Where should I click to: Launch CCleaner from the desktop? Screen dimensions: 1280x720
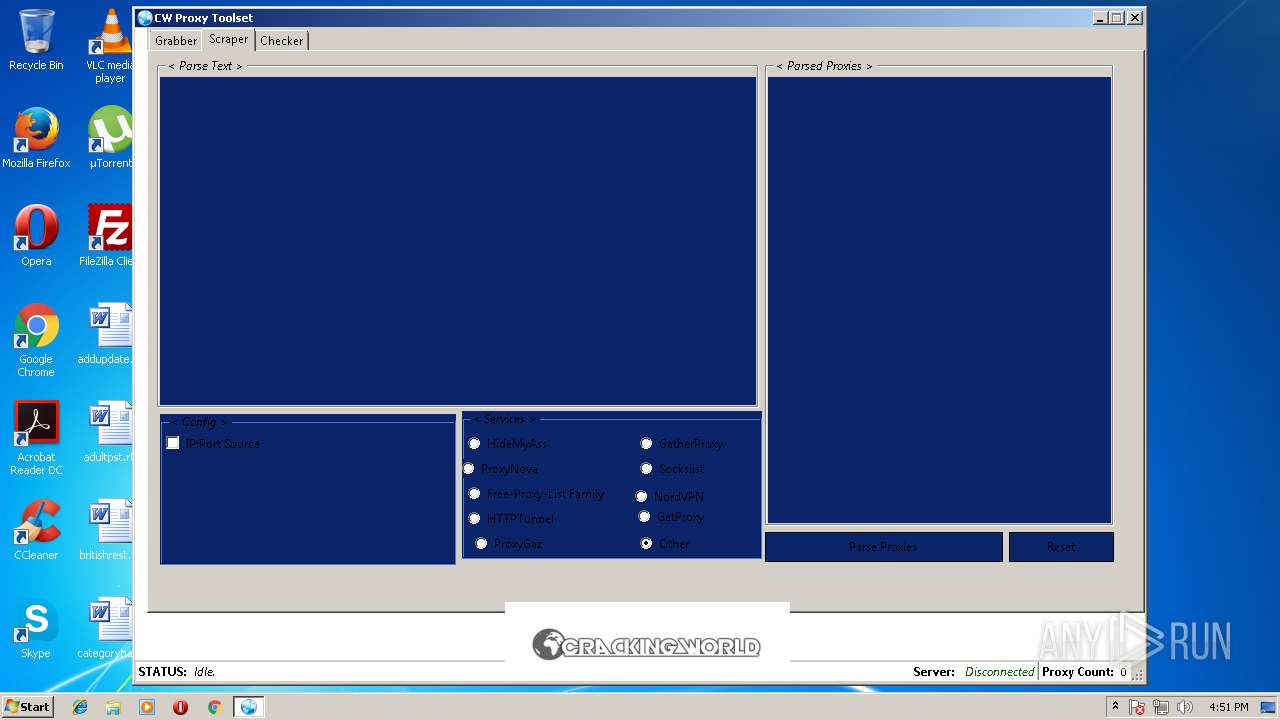(x=36, y=531)
